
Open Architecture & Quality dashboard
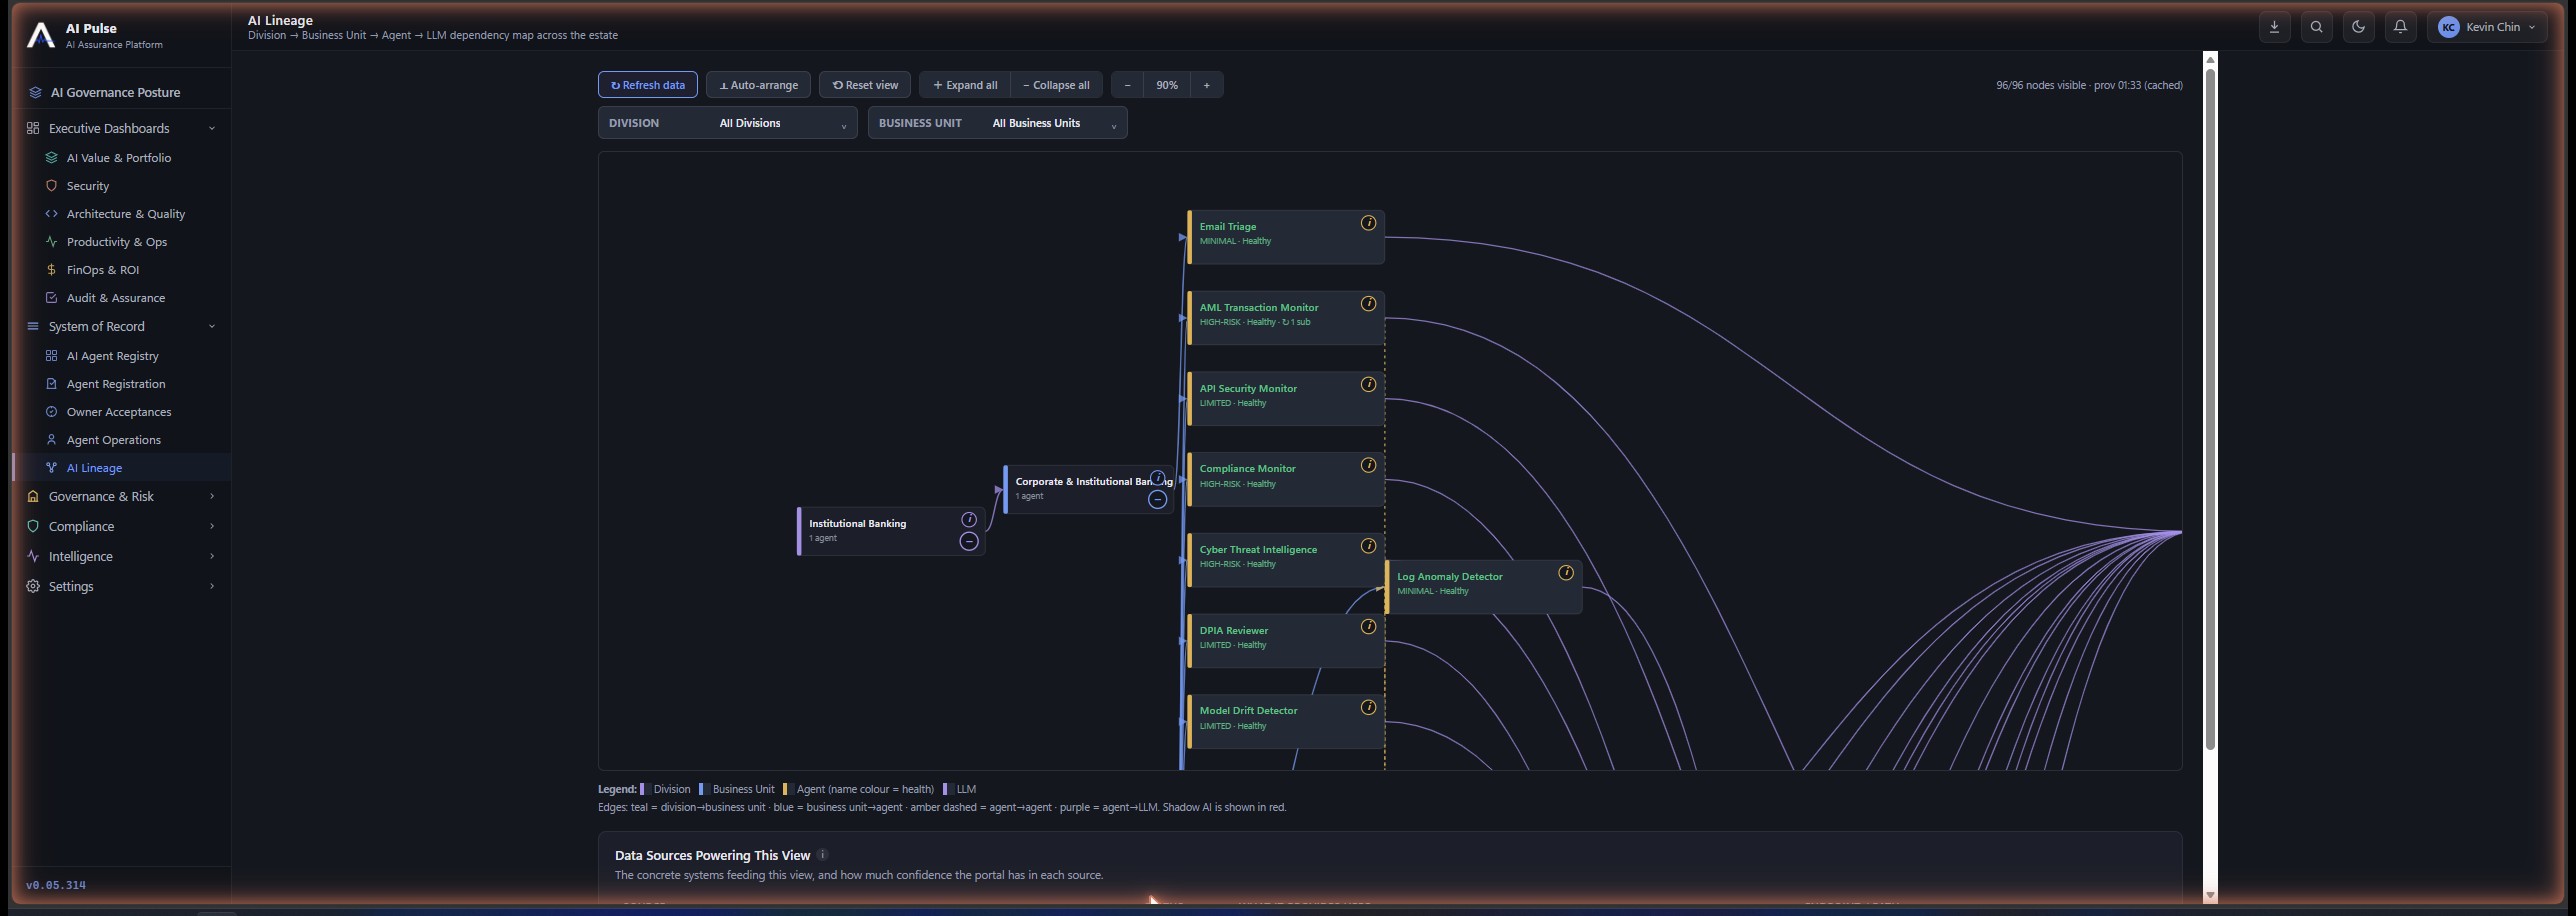click(x=125, y=214)
